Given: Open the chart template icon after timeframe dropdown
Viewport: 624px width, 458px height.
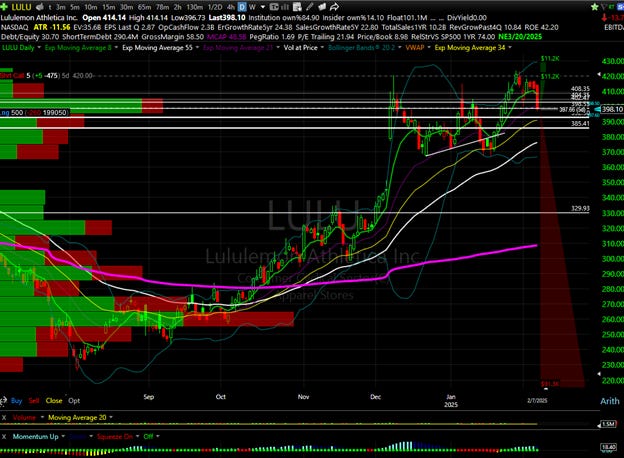Looking at the screenshot, I should tap(274, 7).
